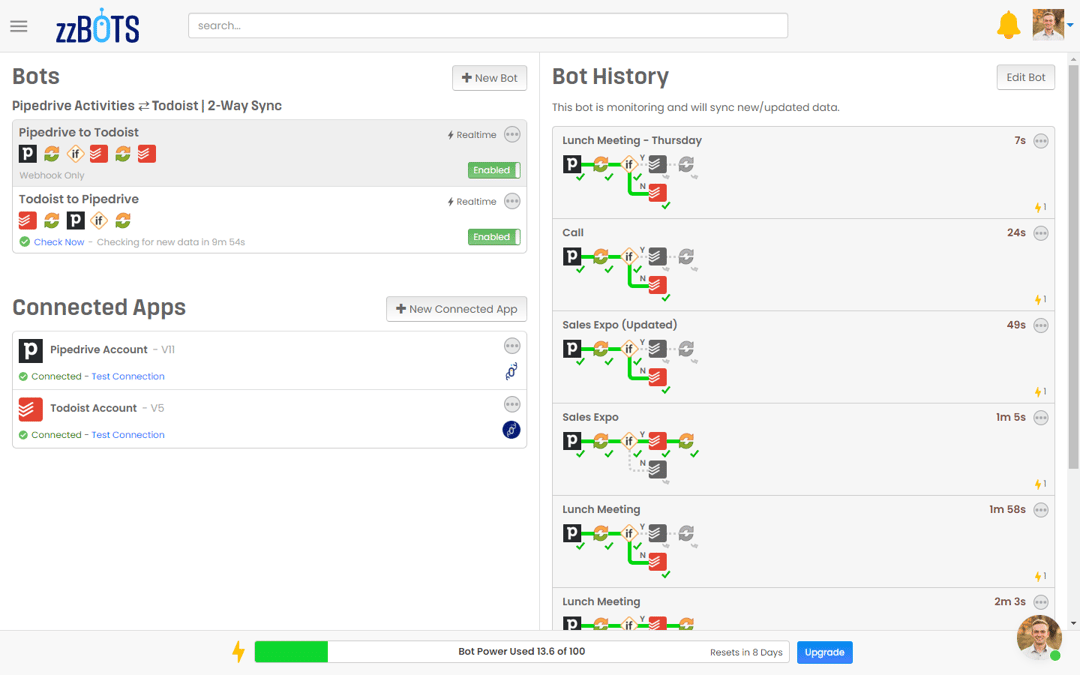Click inside the search field
Viewport: 1080px width, 675px height.
coord(487,25)
